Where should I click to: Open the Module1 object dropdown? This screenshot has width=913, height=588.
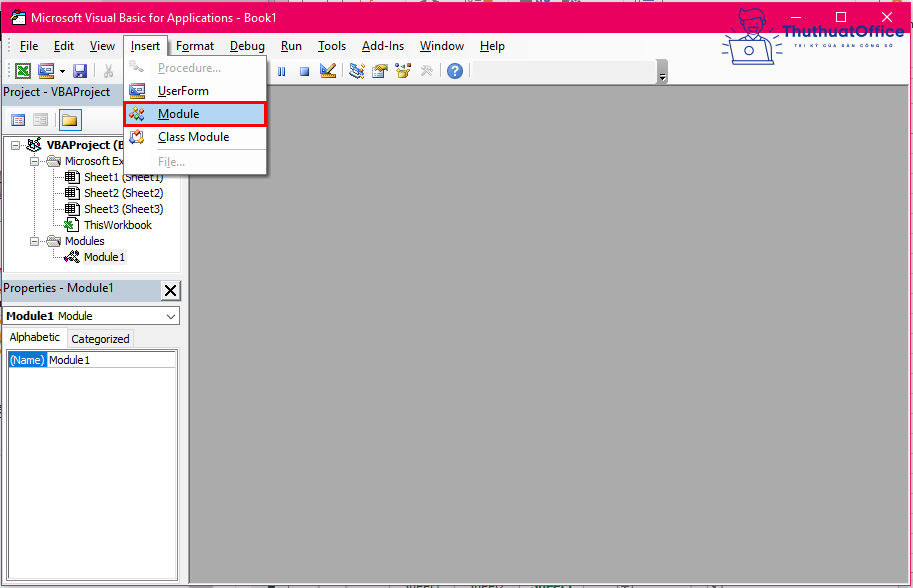170,315
